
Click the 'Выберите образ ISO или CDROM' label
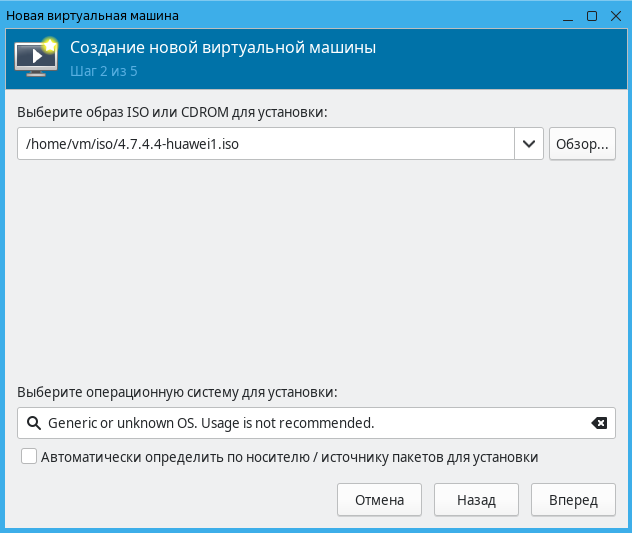[x=172, y=111]
